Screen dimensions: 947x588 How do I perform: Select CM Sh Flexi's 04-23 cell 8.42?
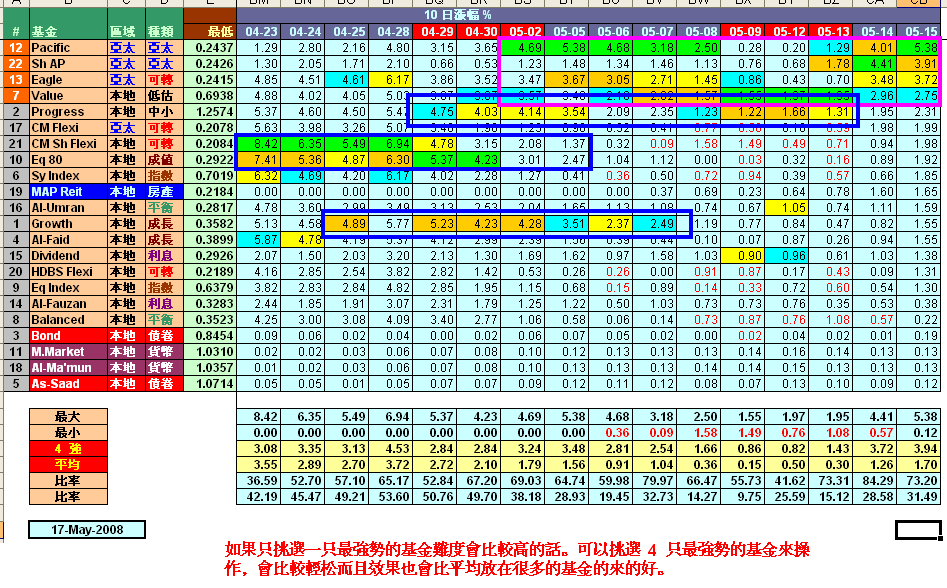tap(259, 144)
